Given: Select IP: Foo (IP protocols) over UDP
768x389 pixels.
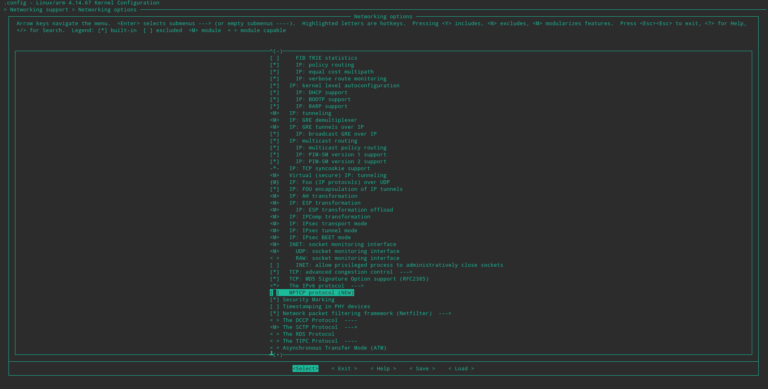Looking at the screenshot, I should (x=330, y=182).
